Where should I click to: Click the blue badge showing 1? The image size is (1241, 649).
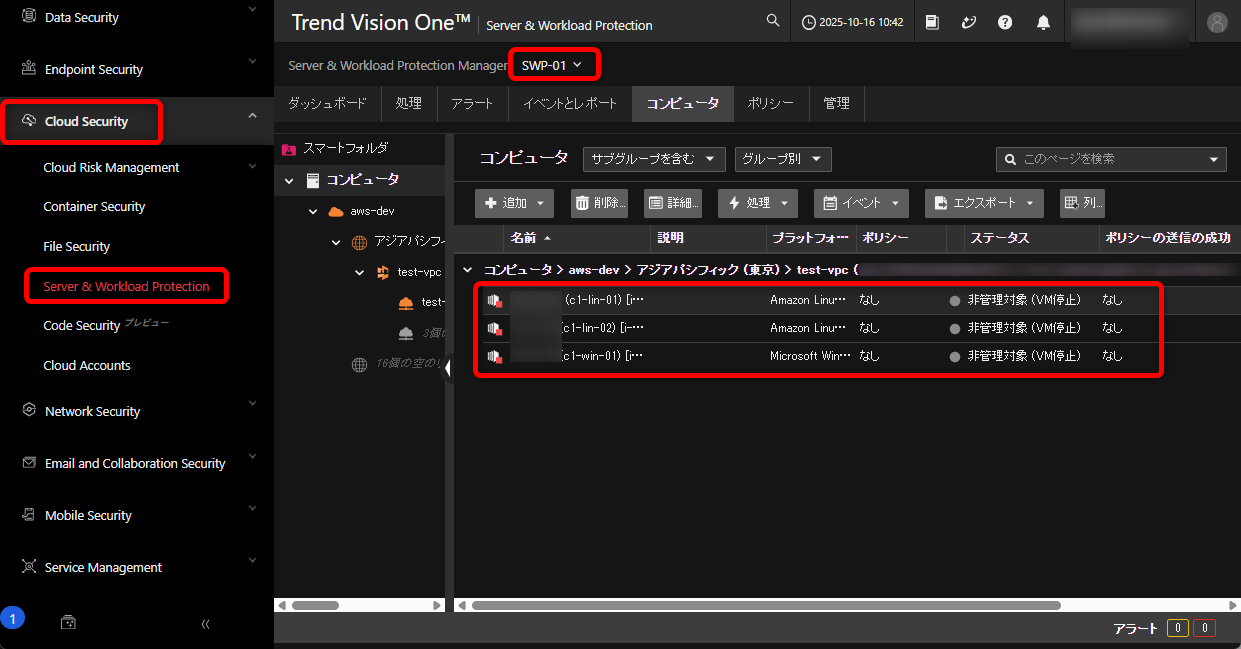[12, 619]
